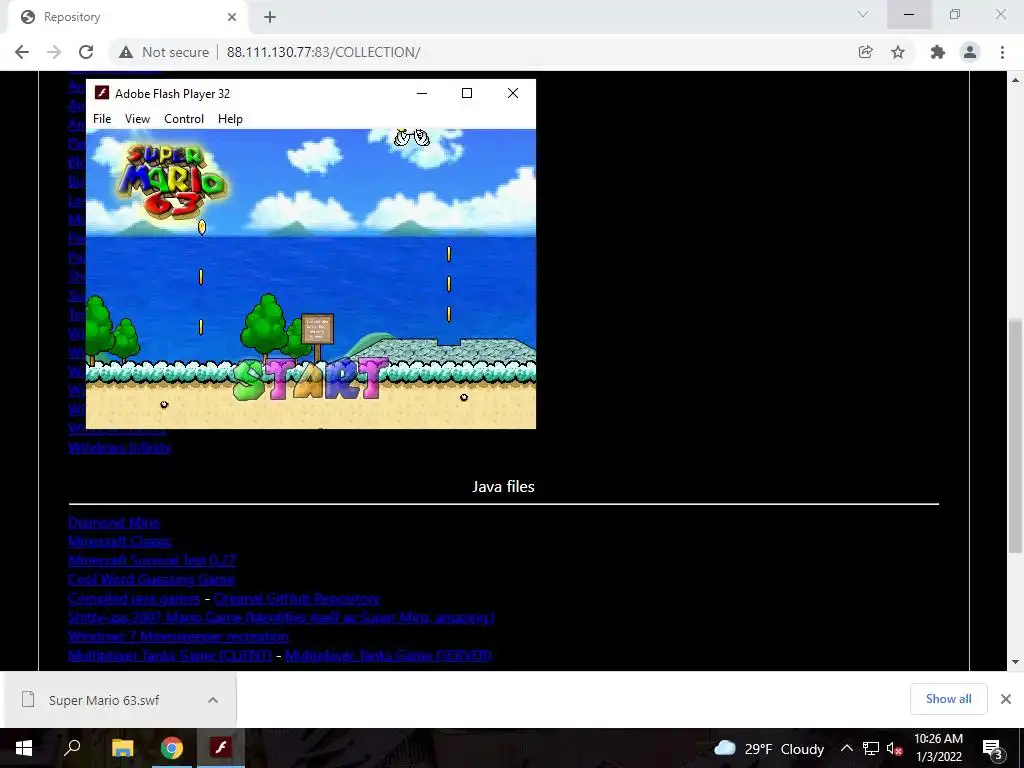Open a new browser tab
The width and height of the screenshot is (1024, 768).
270,17
